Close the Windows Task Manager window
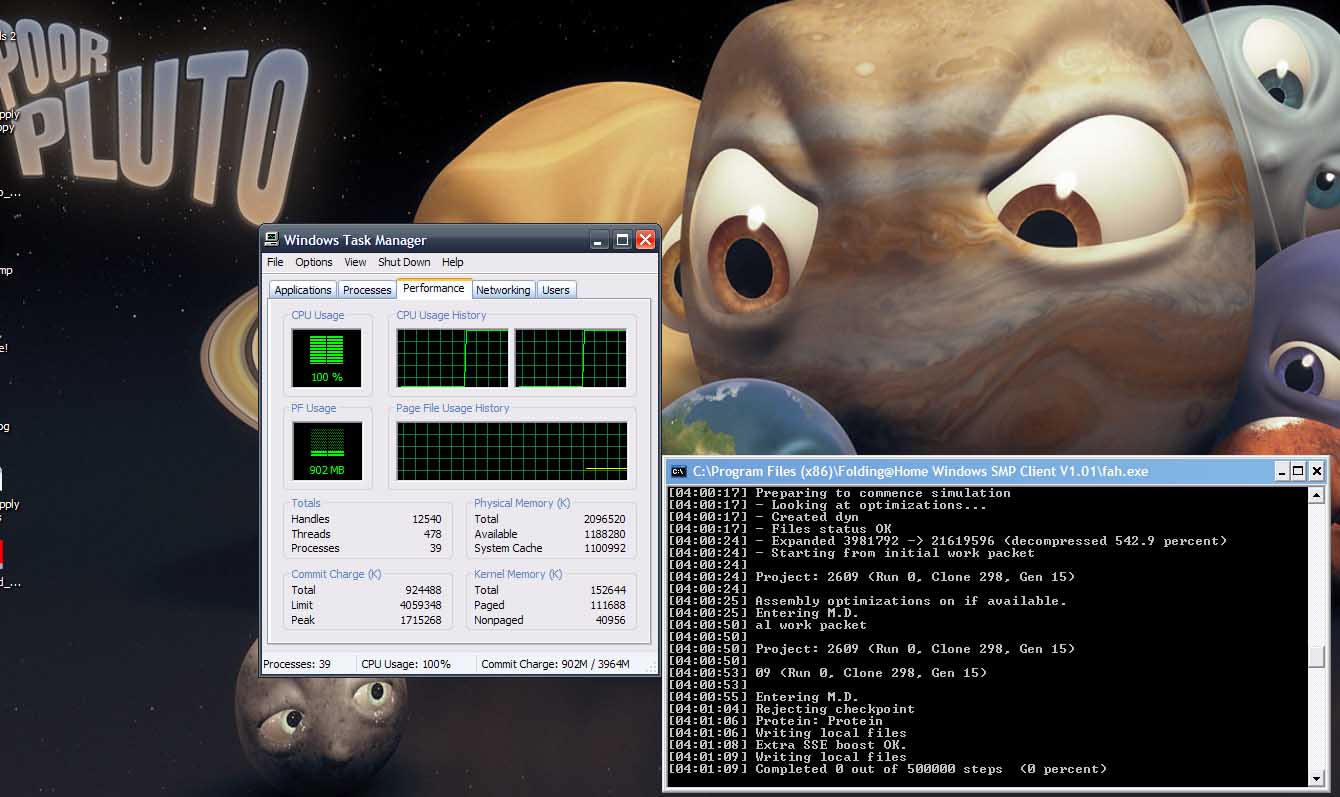The height and width of the screenshot is (797, 1340). click(x=645, y=240)
